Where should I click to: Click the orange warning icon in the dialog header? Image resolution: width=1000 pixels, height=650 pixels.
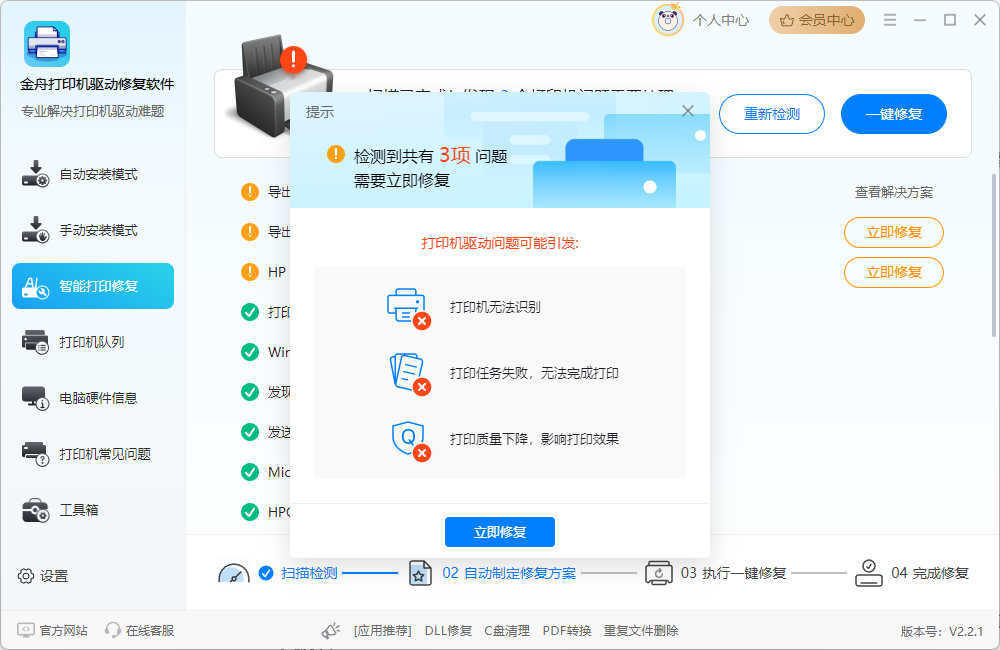click(335, 154)
